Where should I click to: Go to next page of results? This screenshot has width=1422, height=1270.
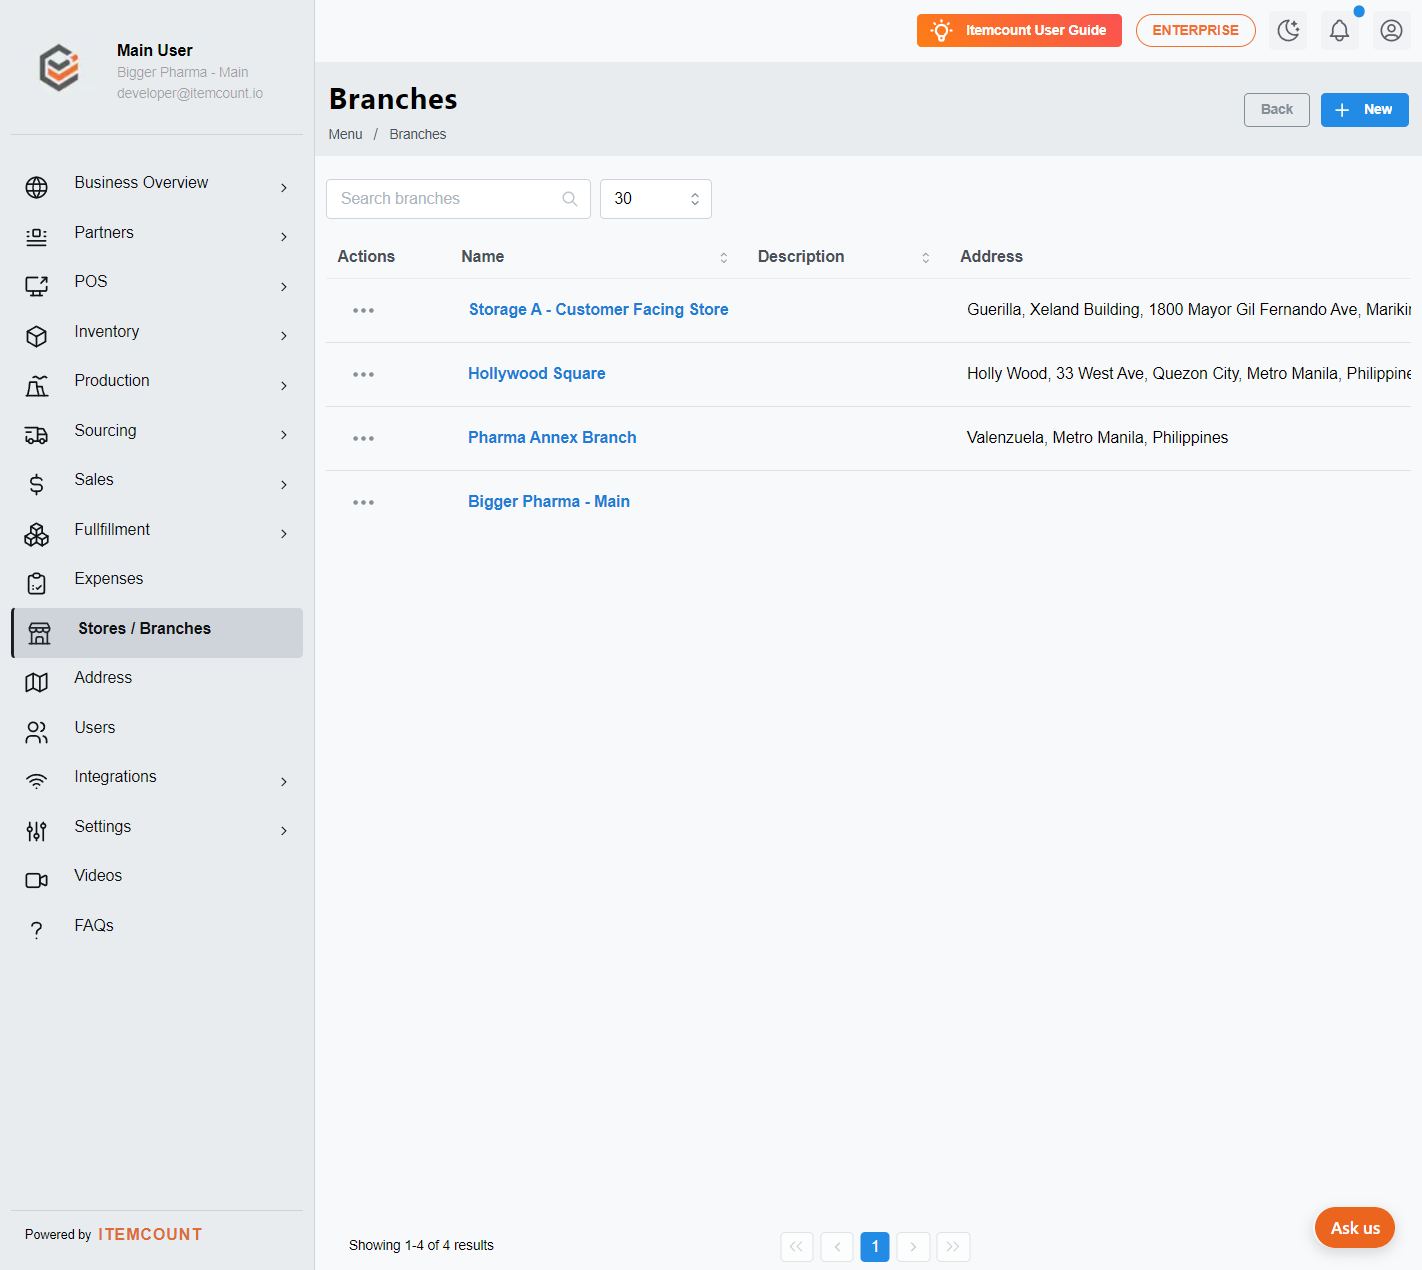[x=914, y=1247]
